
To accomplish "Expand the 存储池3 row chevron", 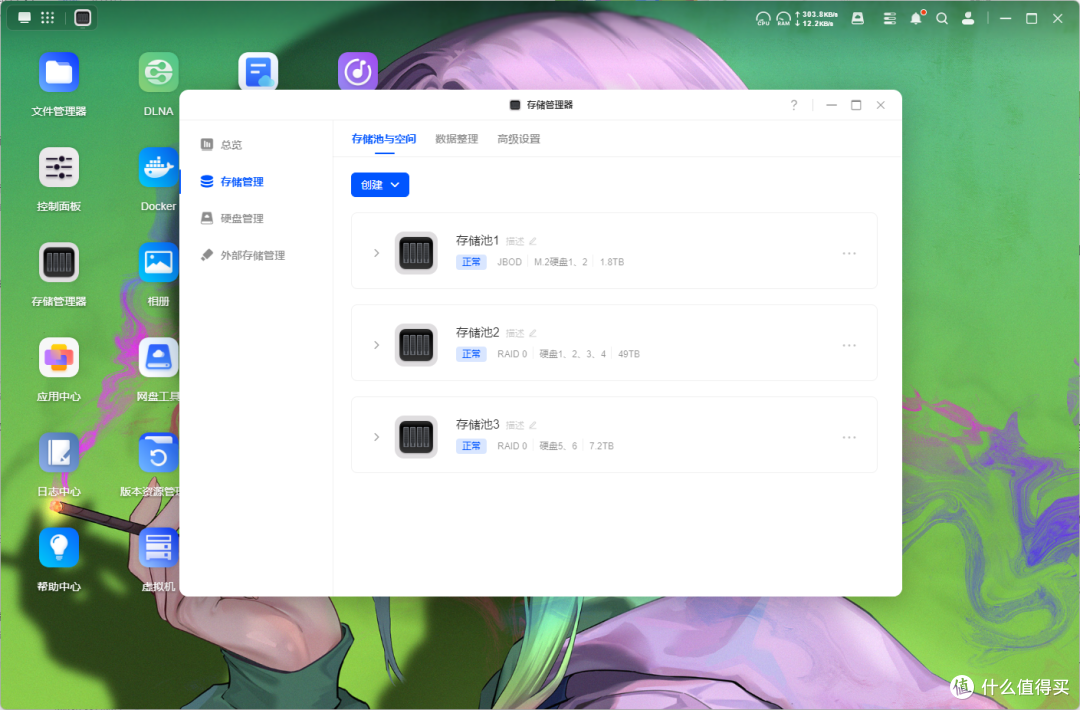I will point(376,437).
